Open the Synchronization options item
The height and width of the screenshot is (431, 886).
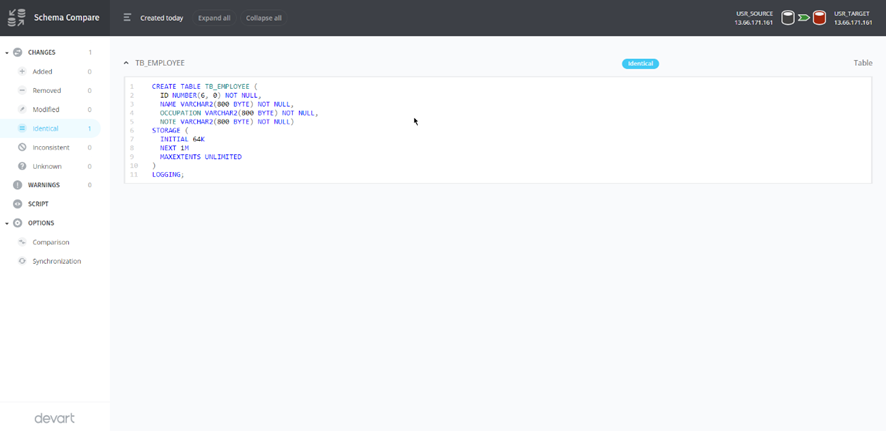[56, 261]
